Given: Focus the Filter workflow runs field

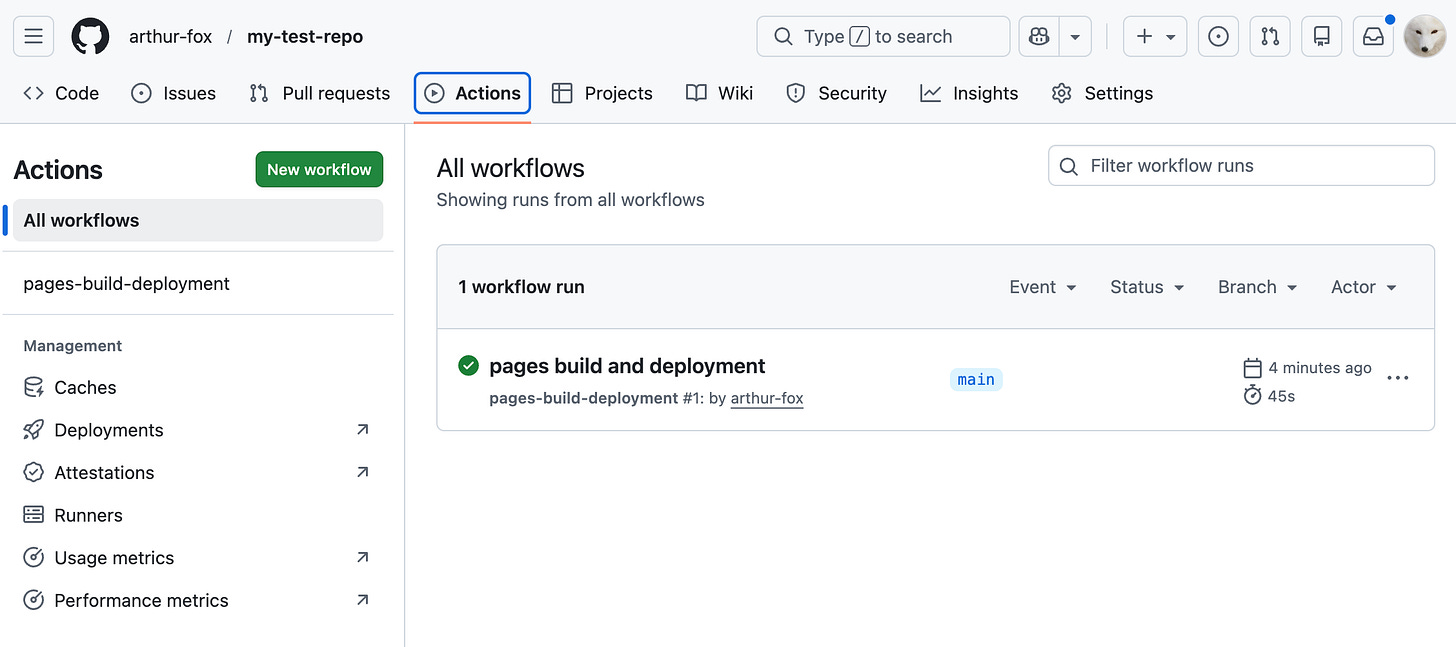Looking at the screenshot, I should point(1241,165).
